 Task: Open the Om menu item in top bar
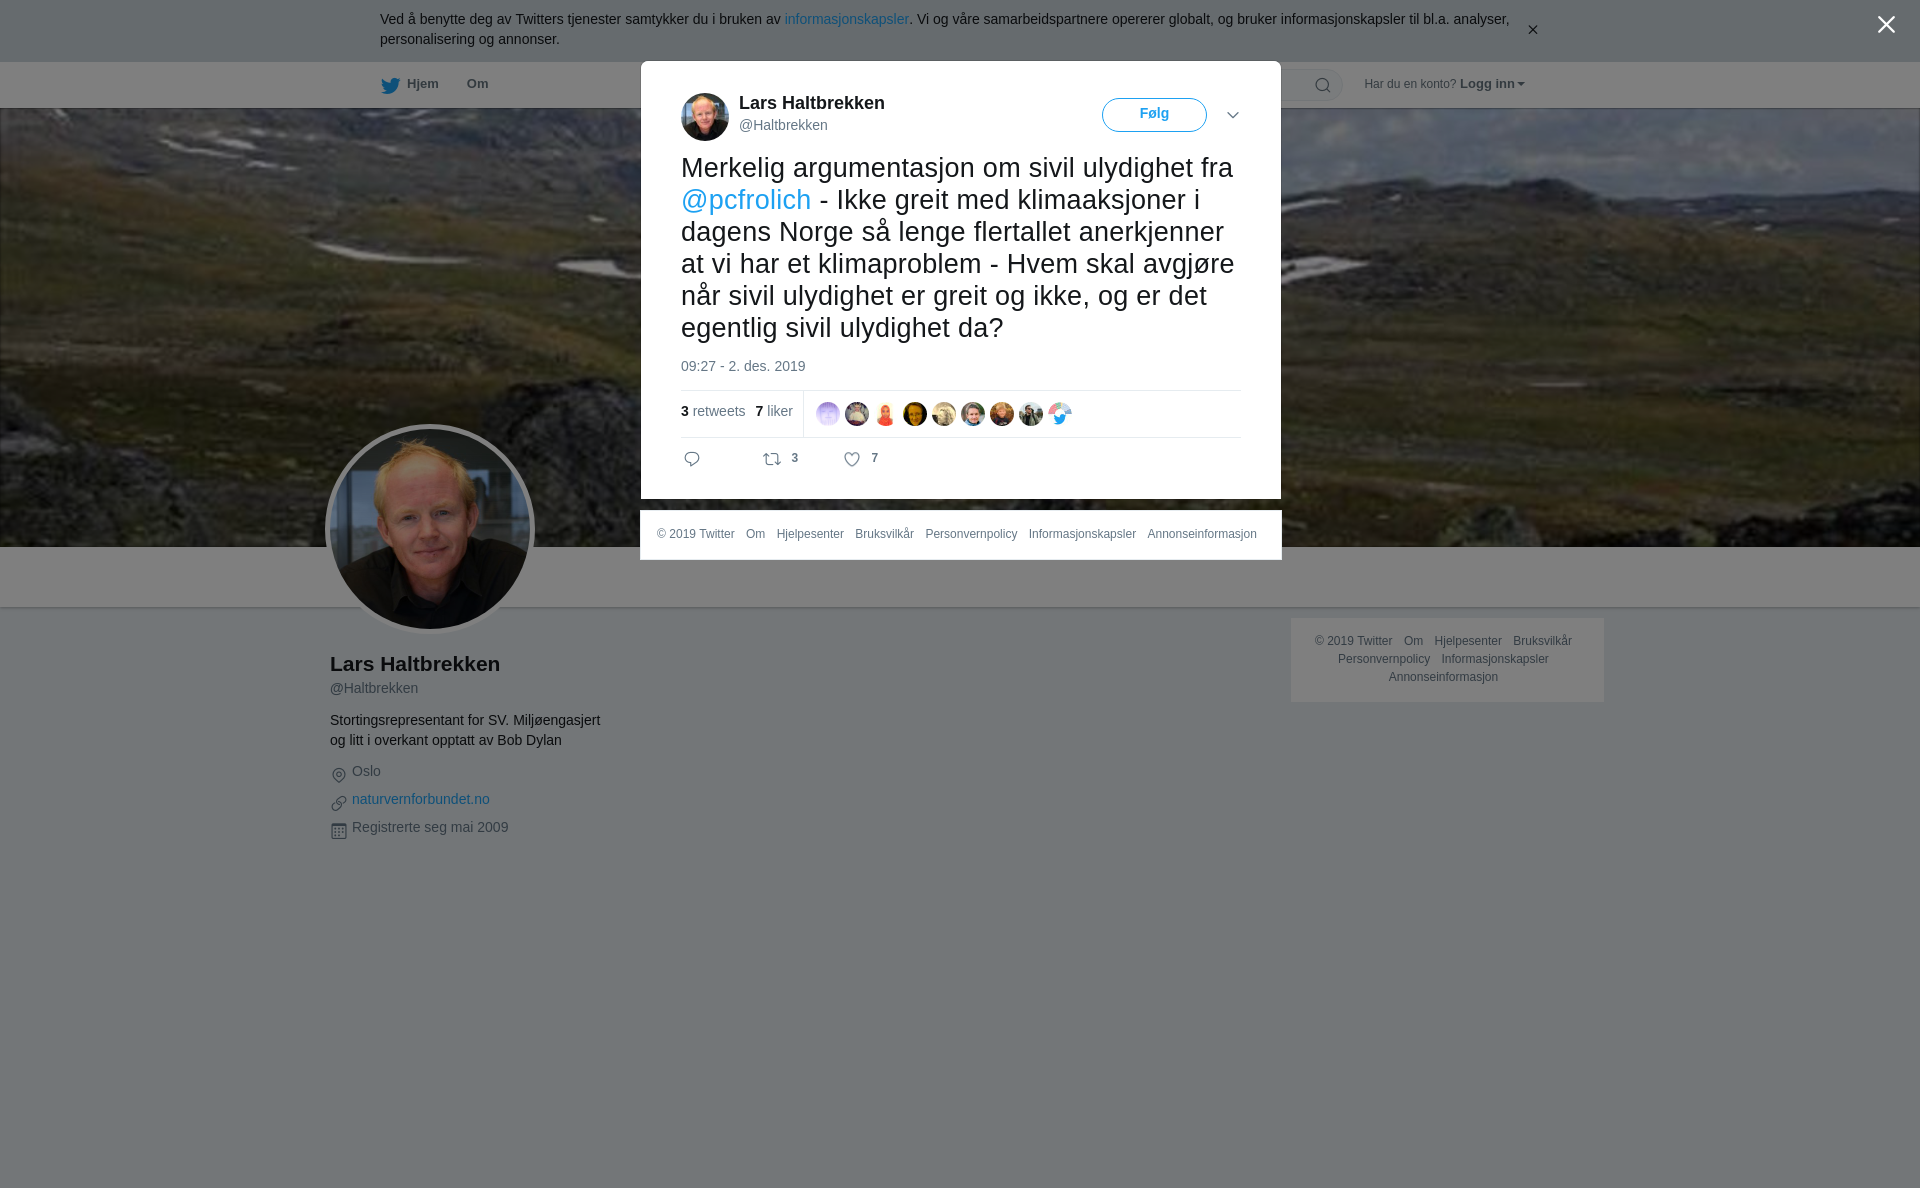coord(477,84)
